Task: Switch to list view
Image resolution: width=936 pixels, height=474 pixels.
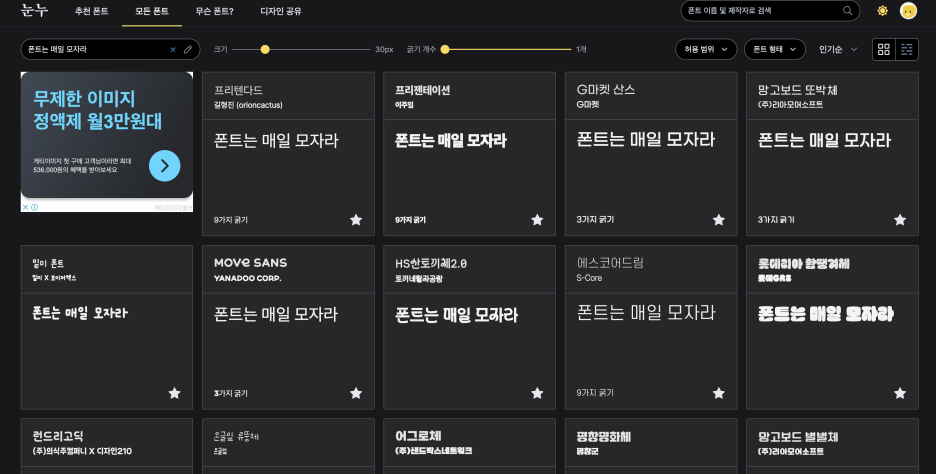Action: click(907, 50)
